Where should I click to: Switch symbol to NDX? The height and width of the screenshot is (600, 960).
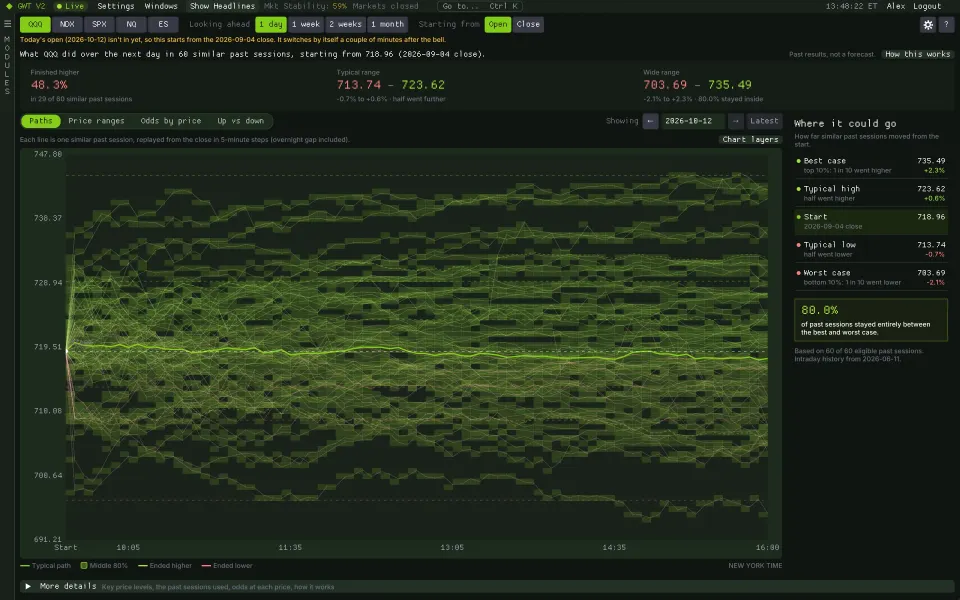coord(67,24)
